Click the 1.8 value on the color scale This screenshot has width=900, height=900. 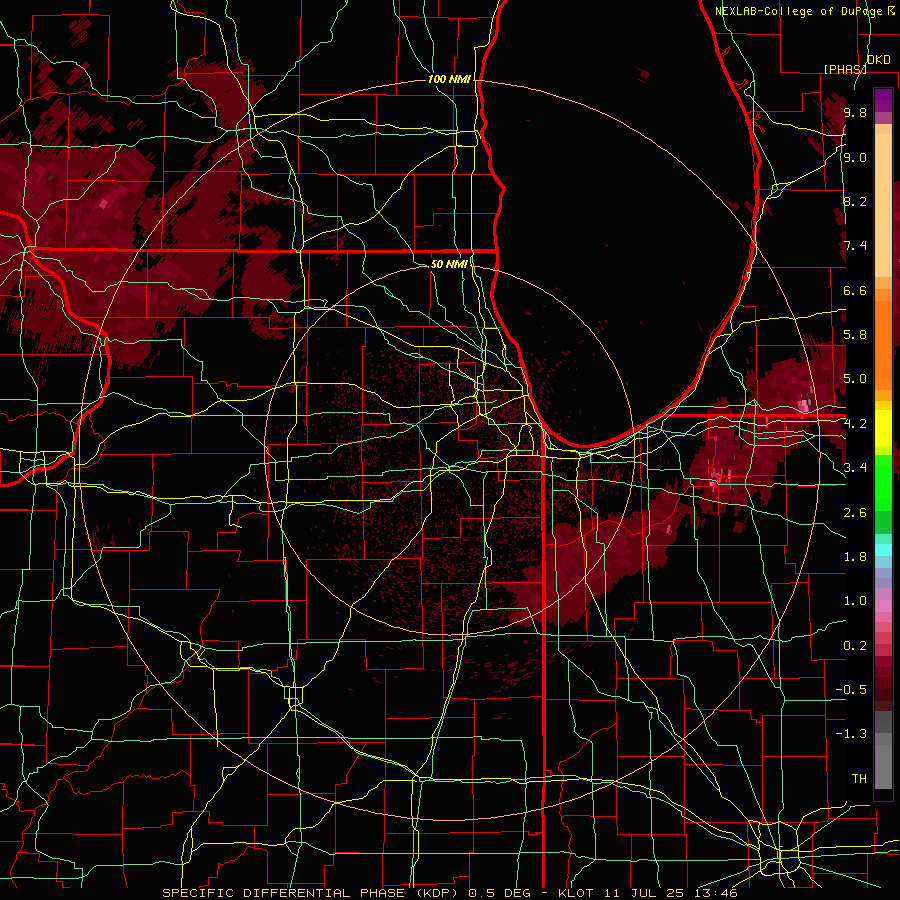pyautogui.click(x=855, y=557)
